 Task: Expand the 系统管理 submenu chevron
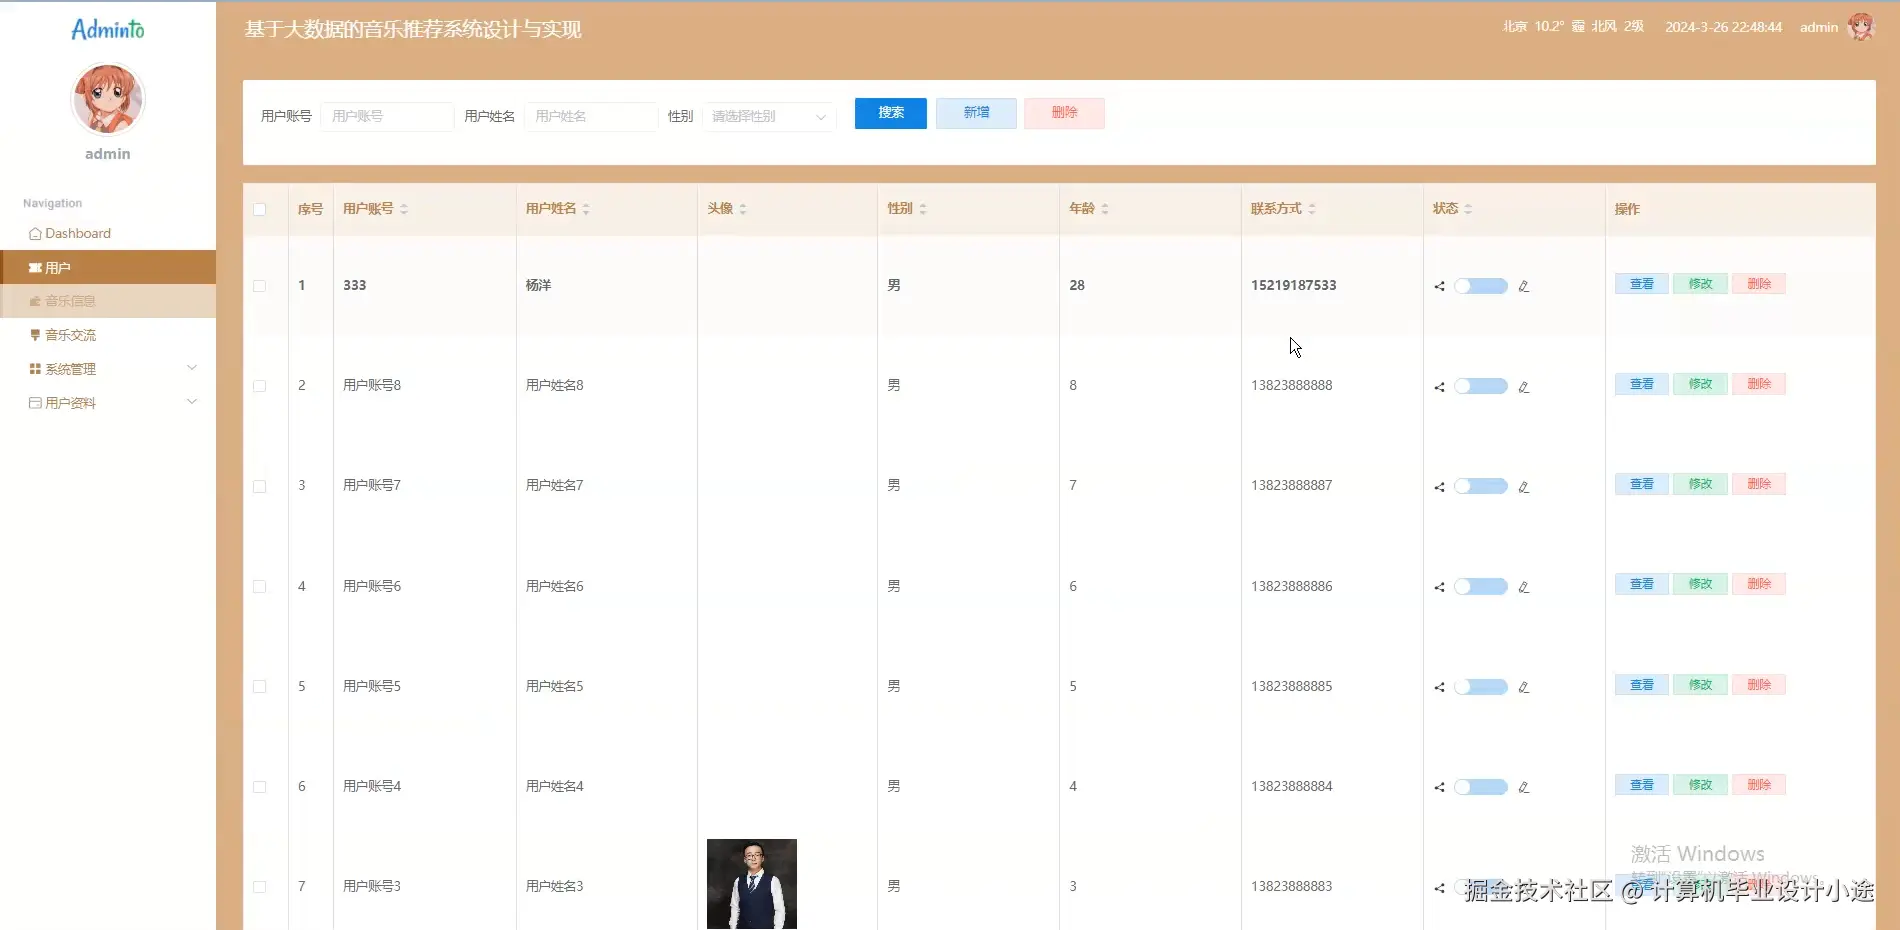192,368
